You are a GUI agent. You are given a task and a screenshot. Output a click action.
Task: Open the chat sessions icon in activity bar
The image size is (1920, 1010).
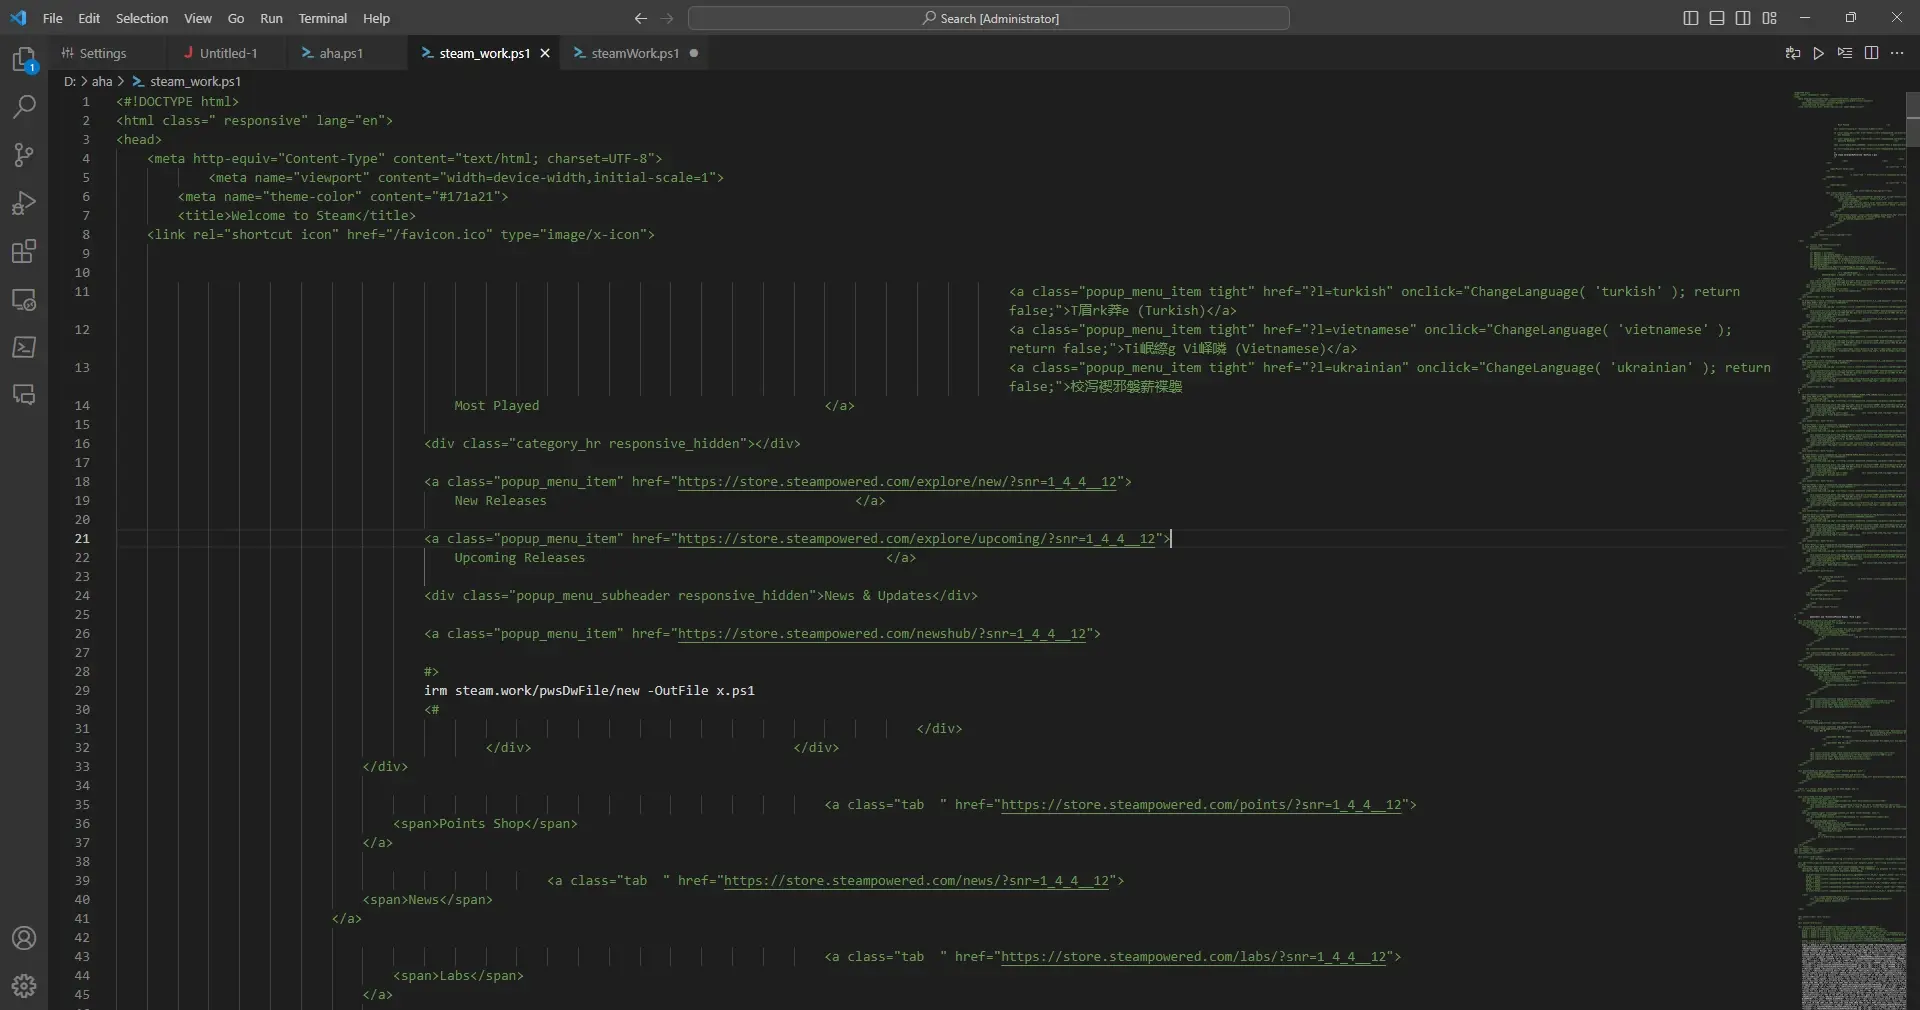pos(24,395)
